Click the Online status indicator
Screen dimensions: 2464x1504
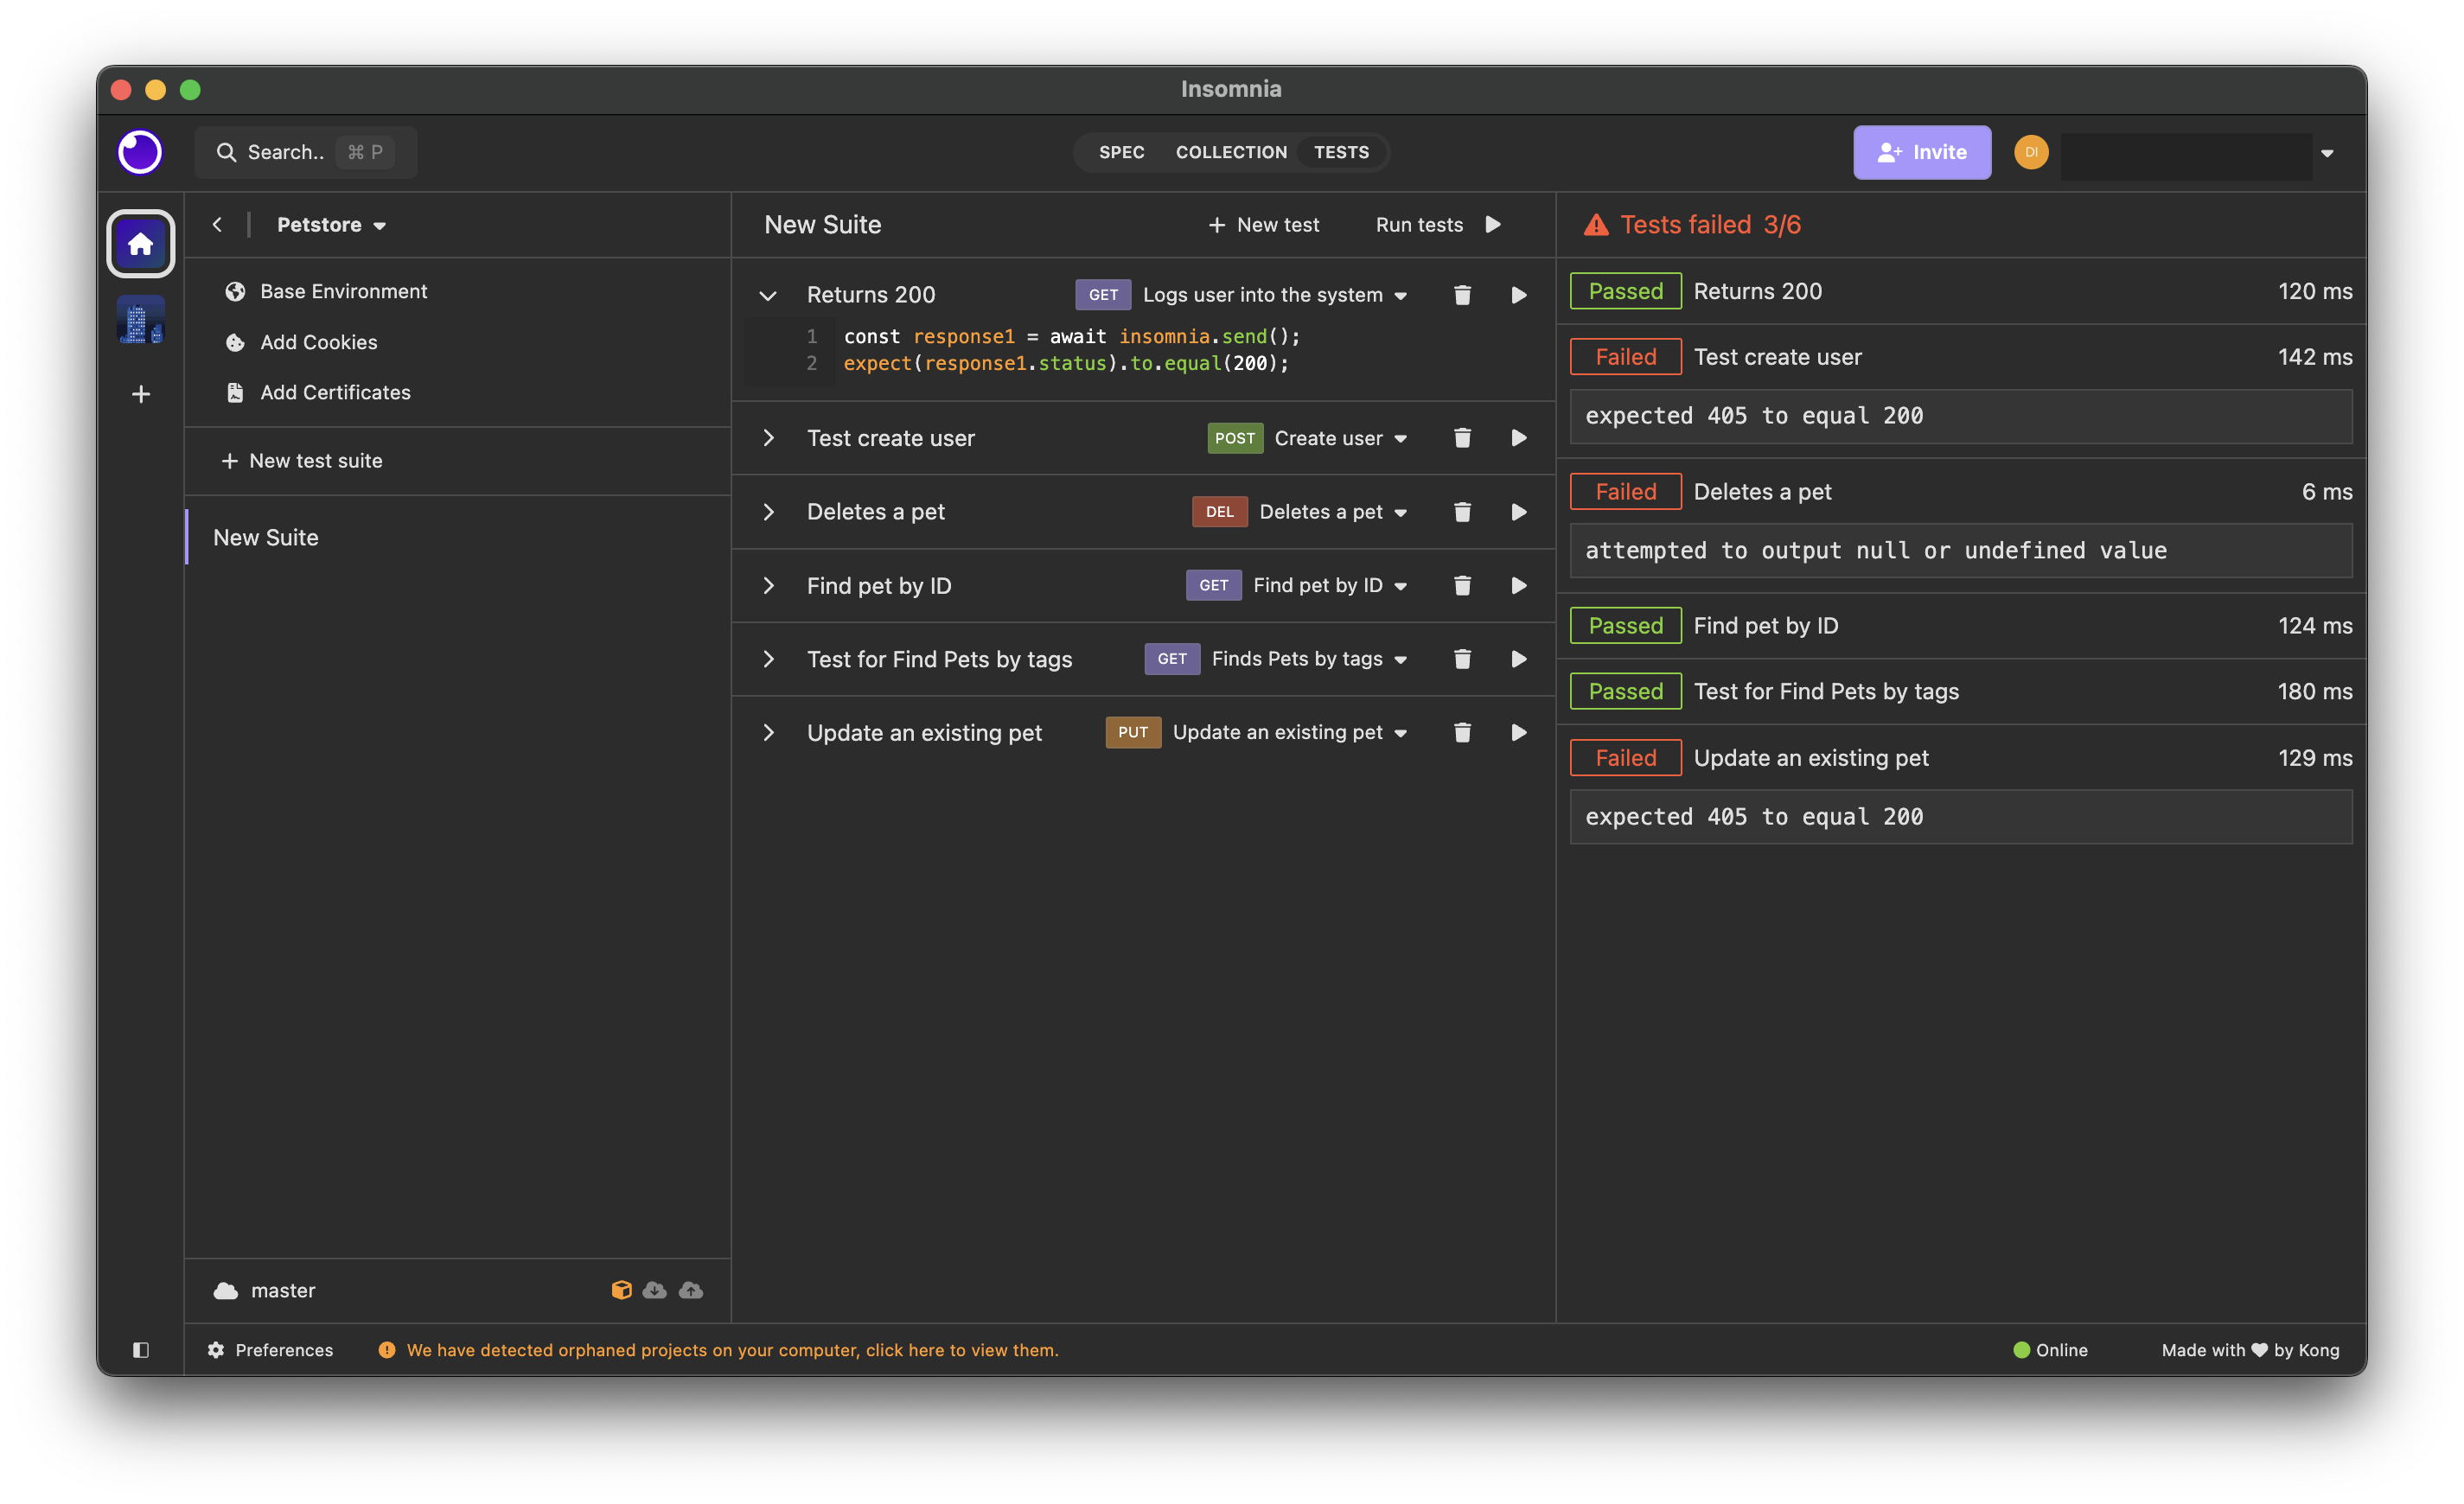(2050, 1350)
